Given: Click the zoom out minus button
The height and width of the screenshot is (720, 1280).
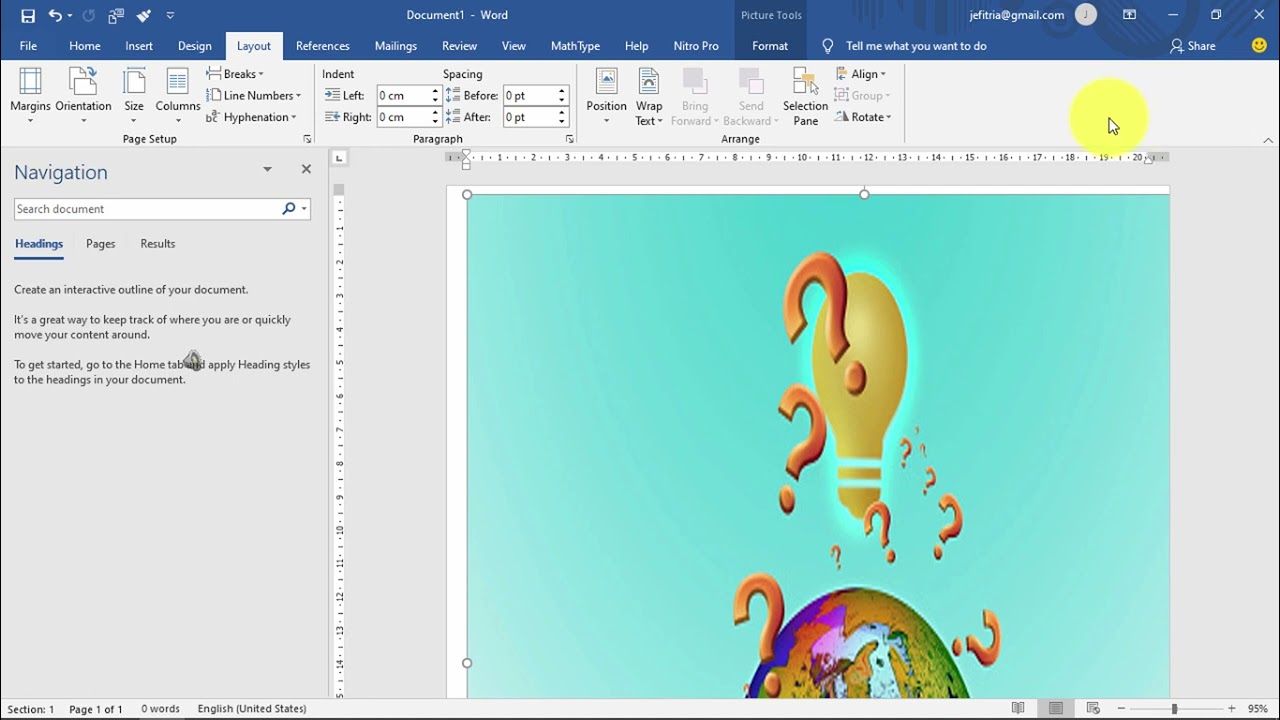Looking at the screenshot, I should click(x=1121, y=708).
